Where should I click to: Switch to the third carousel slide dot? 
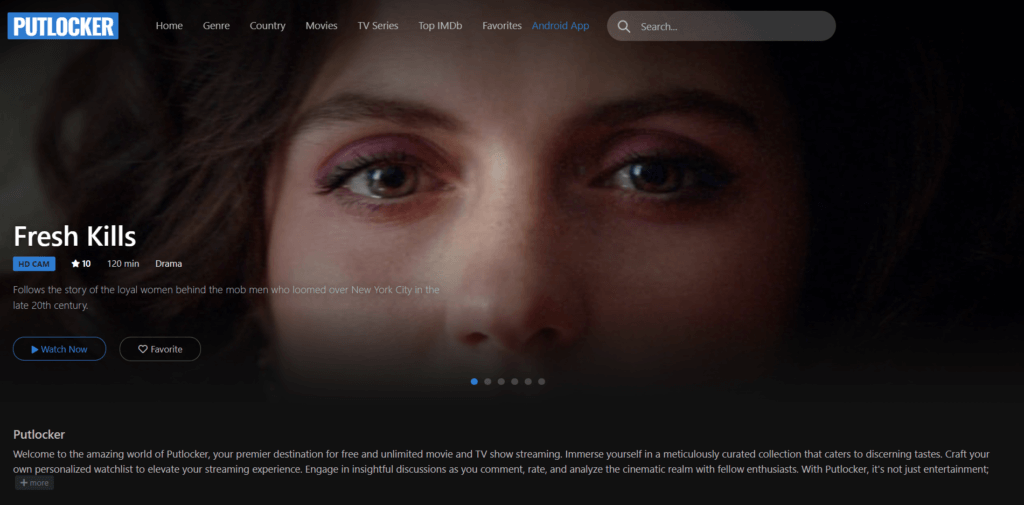tap(501, 381)
